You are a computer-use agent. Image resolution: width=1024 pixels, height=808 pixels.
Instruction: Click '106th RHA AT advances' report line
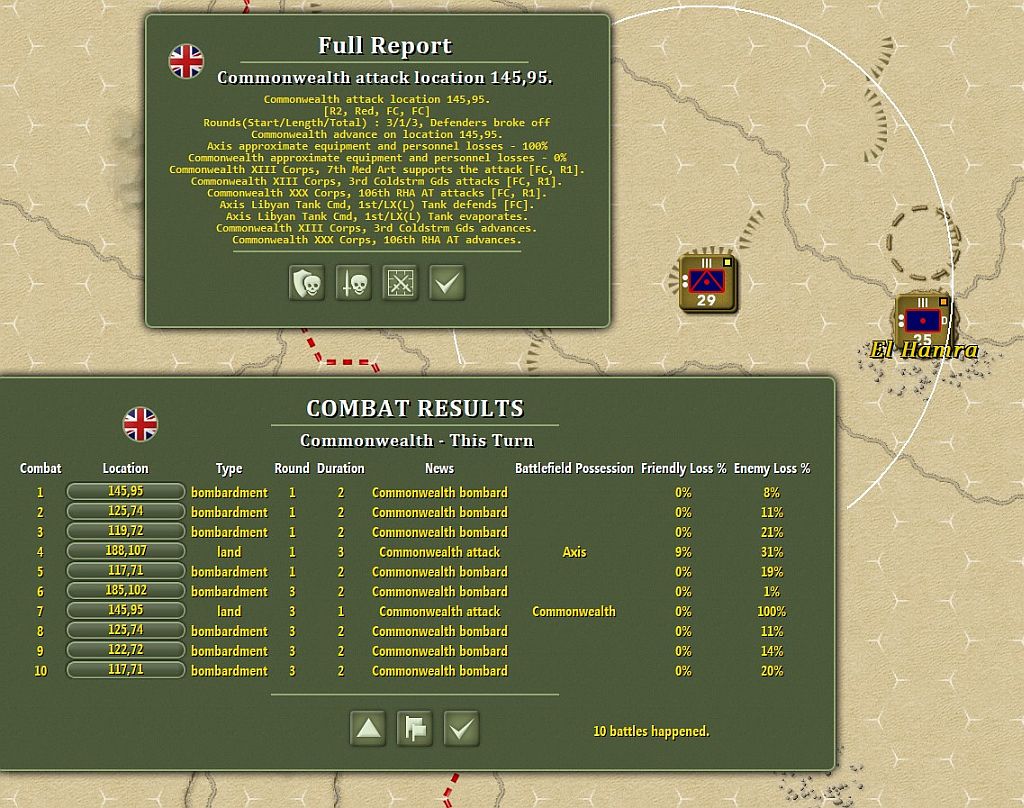click(x=377, y=240)
